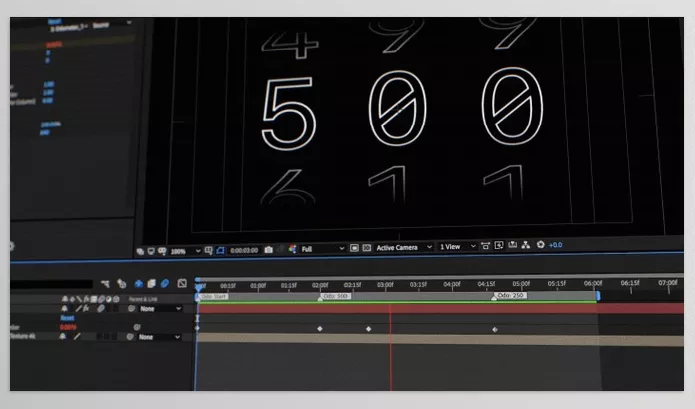Image resolution: width=695 pixels, height=409 pixels.
Task: Toggle shy switch on Texture 4k layer
Action: point(62,336)
